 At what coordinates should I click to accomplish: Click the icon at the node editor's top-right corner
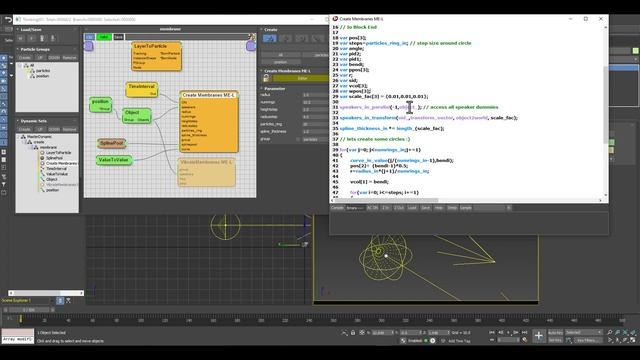tap(252, 37)
